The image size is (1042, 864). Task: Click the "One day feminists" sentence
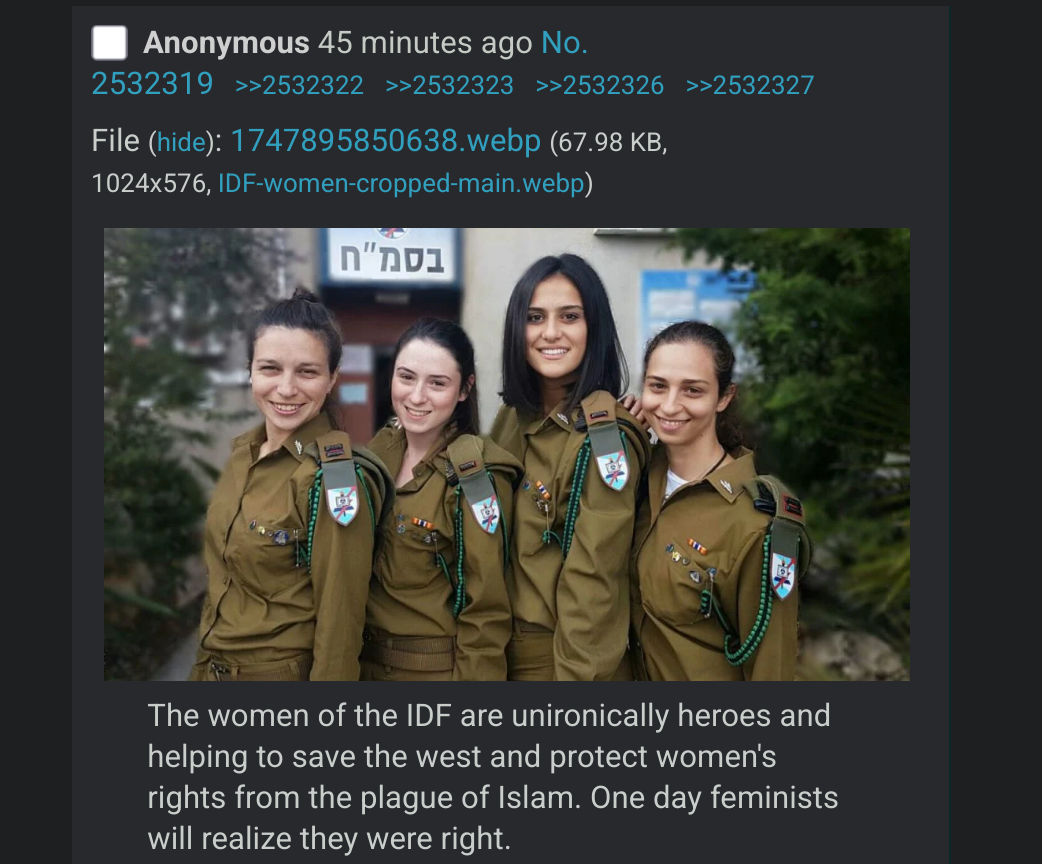[714, 798]
